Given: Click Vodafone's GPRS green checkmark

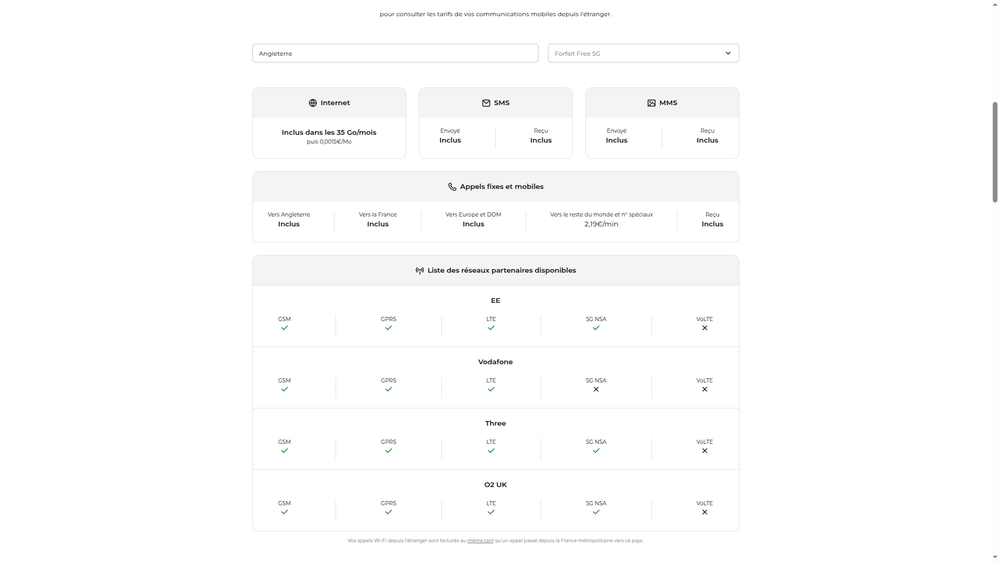Looking at the screenshot, I should click(x=389, y=389).
